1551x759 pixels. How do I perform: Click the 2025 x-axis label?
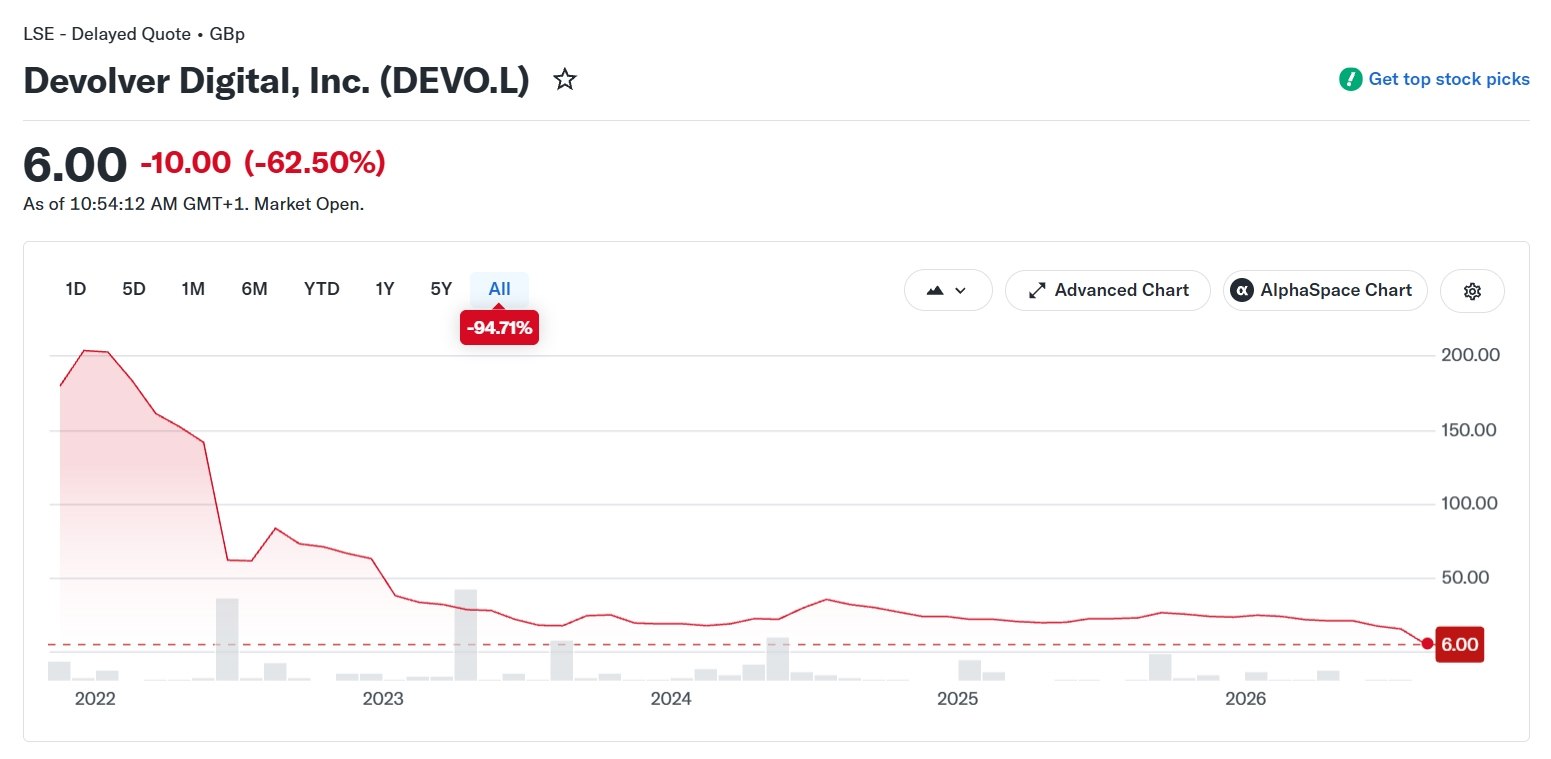pos(958,699)
